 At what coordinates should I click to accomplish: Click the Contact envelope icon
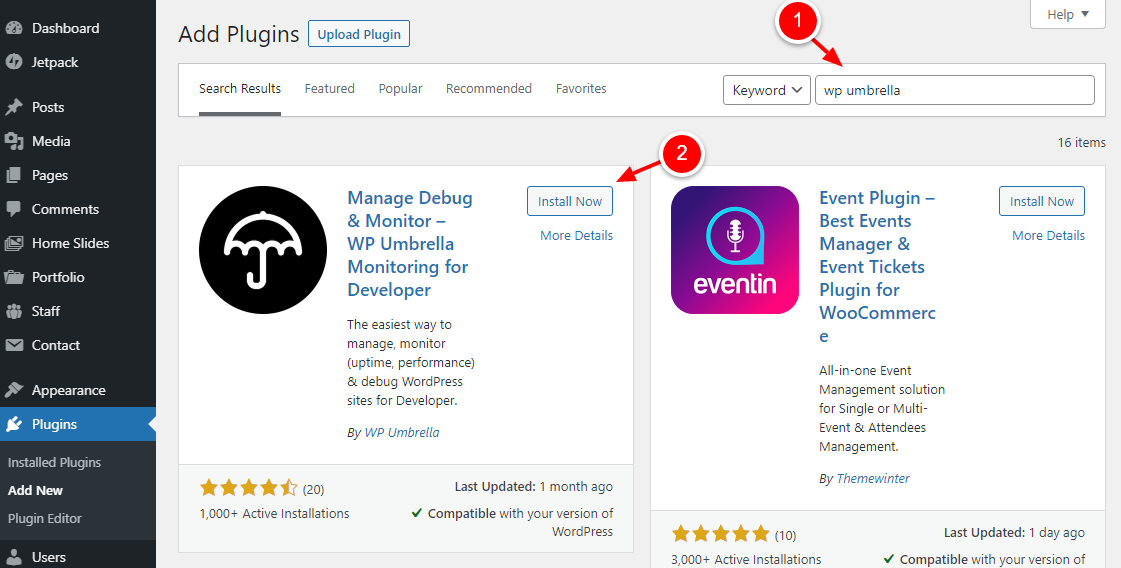click(14, 346)
